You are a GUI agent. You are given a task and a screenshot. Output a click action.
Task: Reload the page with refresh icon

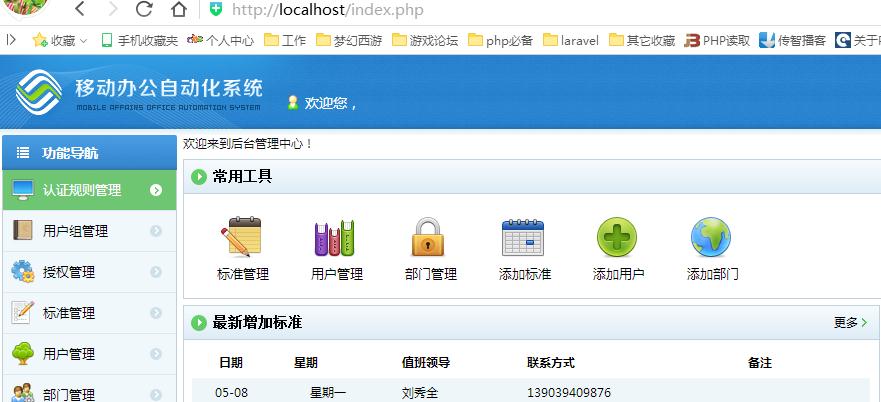click(x=144, y=10)
